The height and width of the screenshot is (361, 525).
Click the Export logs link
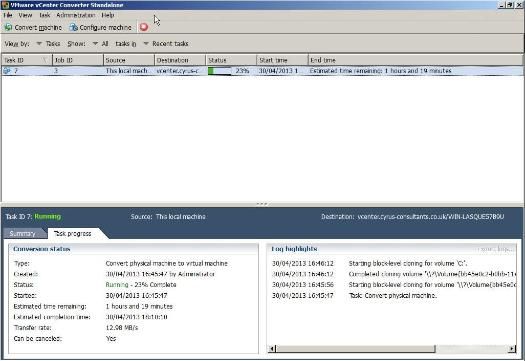tap(495, 249)
